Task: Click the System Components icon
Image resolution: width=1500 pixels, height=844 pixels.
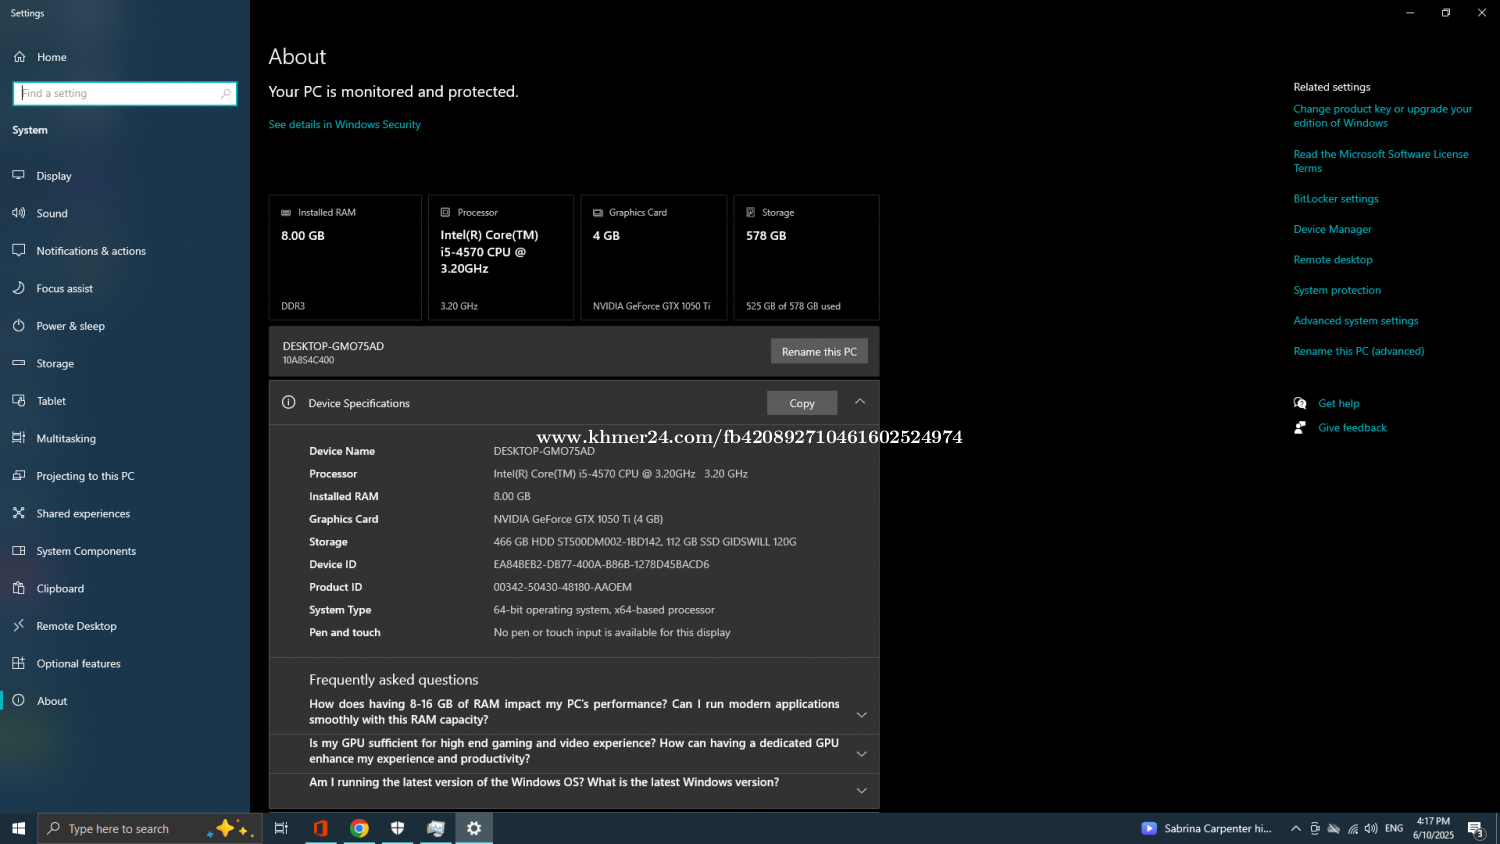Action: coord(19,551)
